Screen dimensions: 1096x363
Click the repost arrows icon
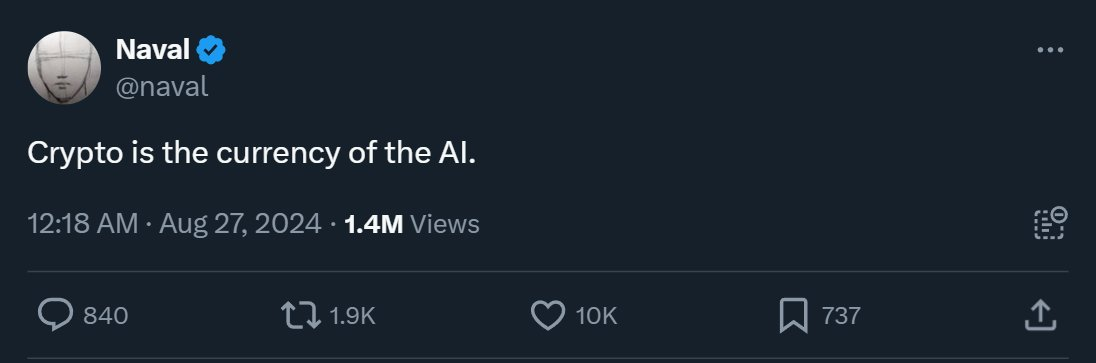point(301,315)
